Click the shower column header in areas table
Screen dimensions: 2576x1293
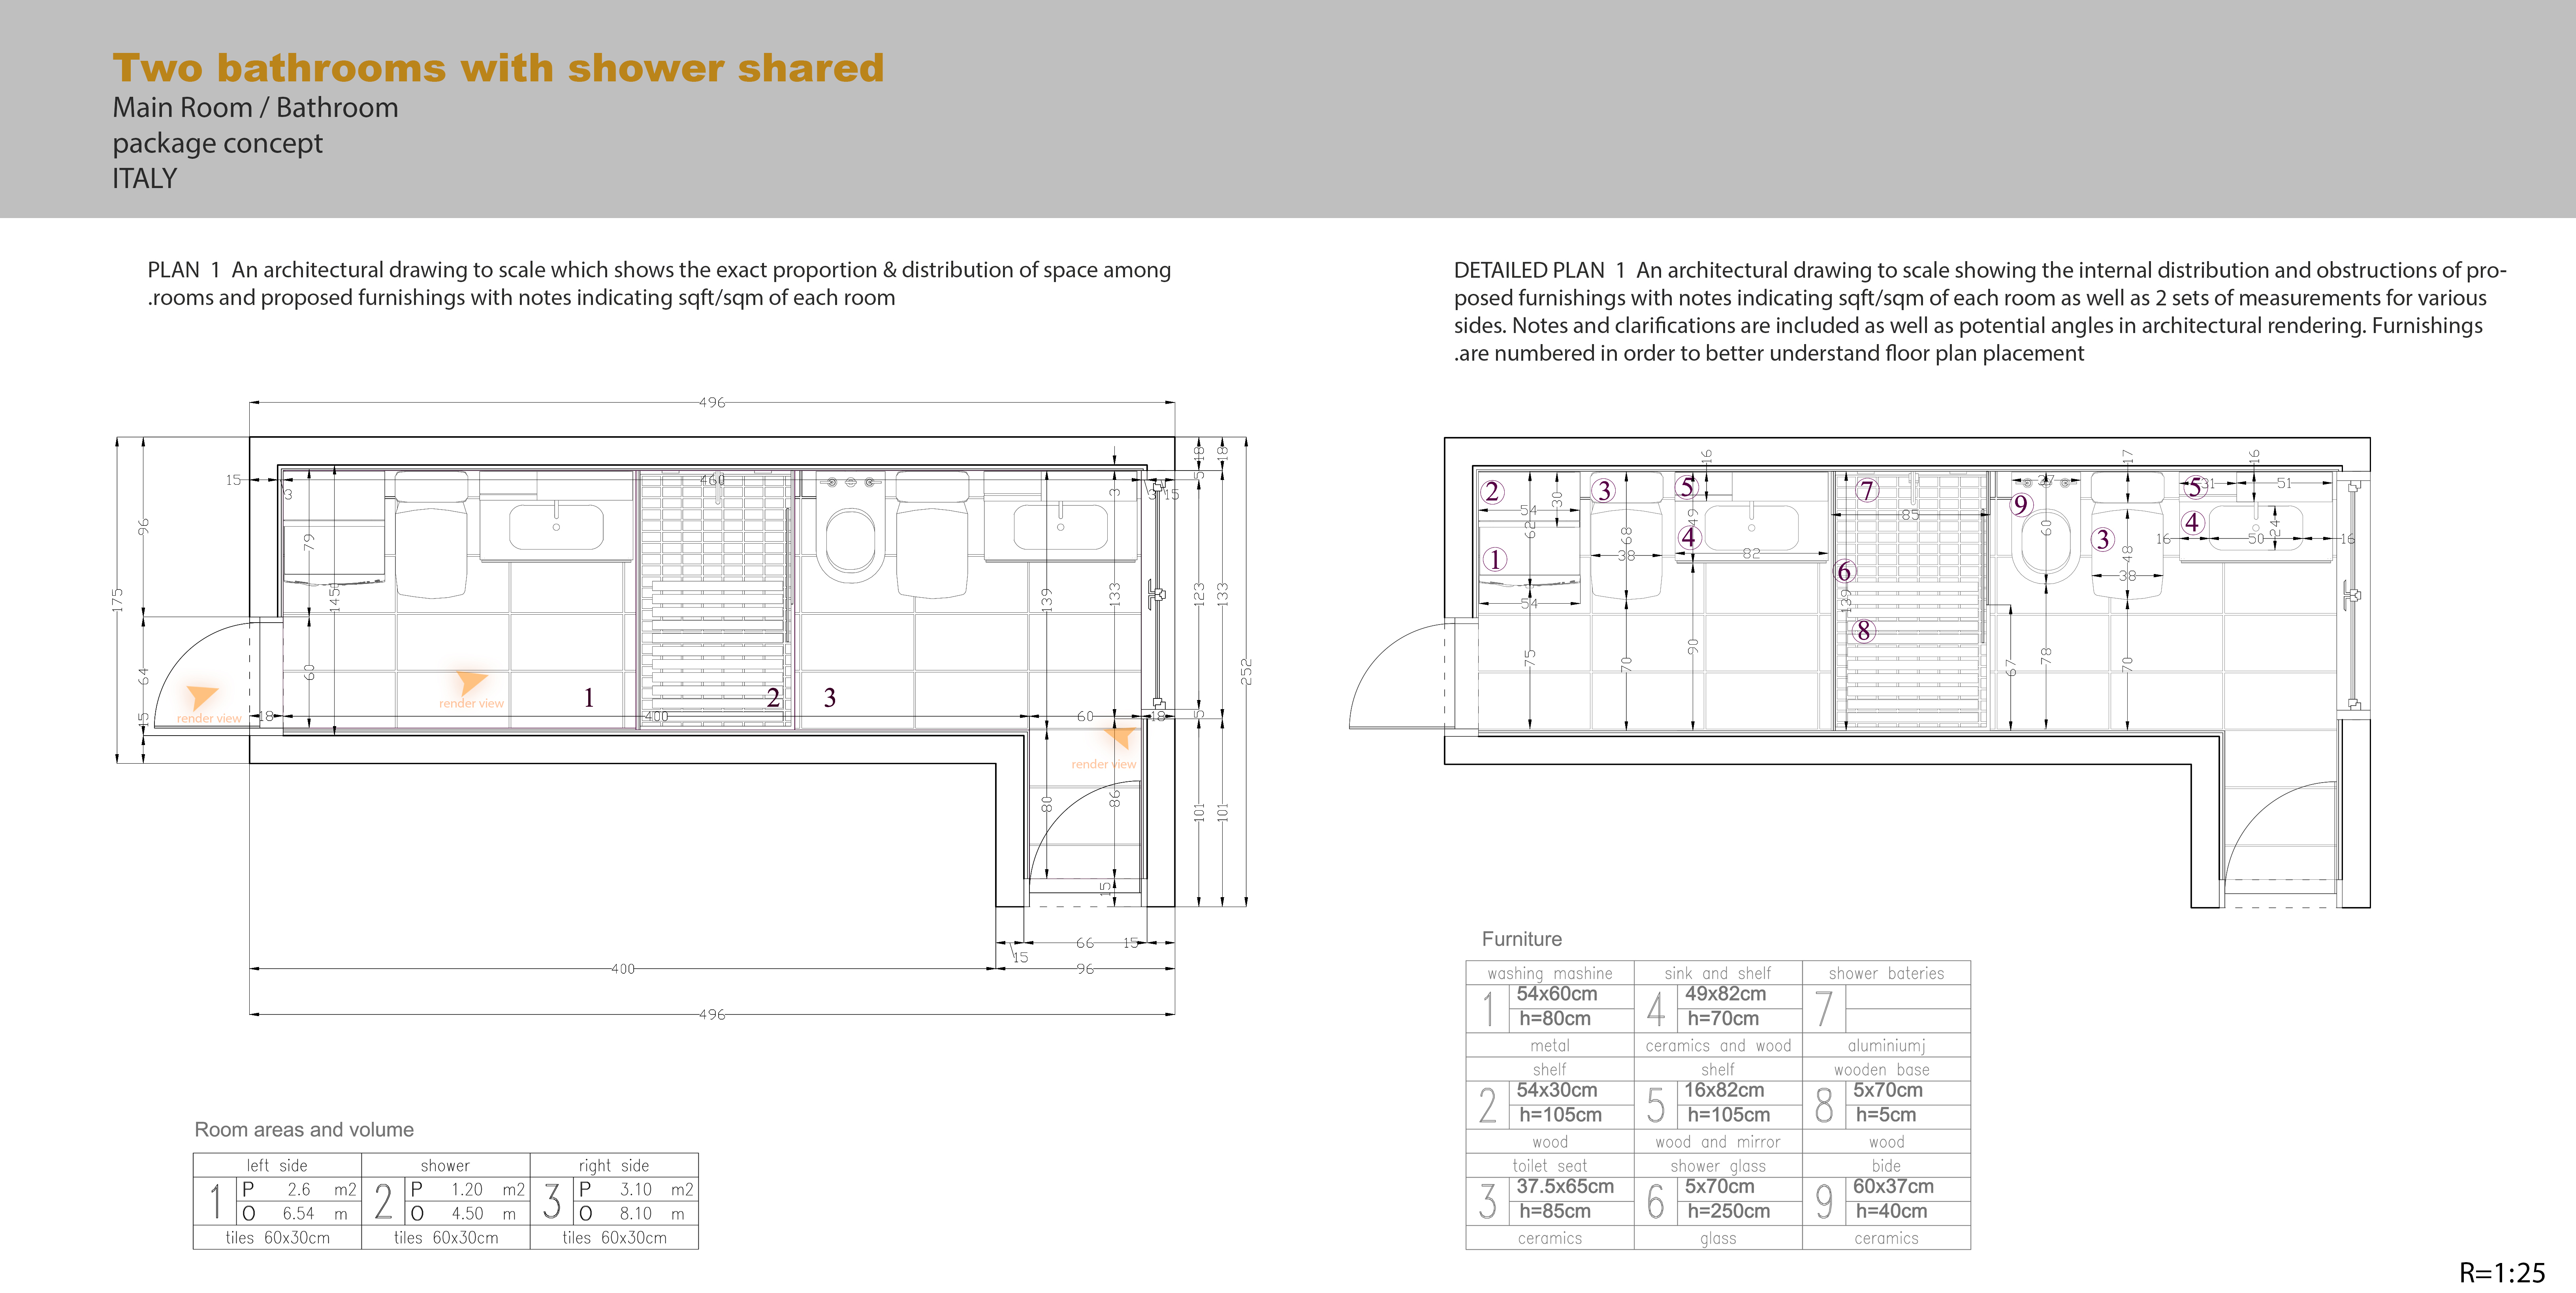click(x=445, y=1165)
